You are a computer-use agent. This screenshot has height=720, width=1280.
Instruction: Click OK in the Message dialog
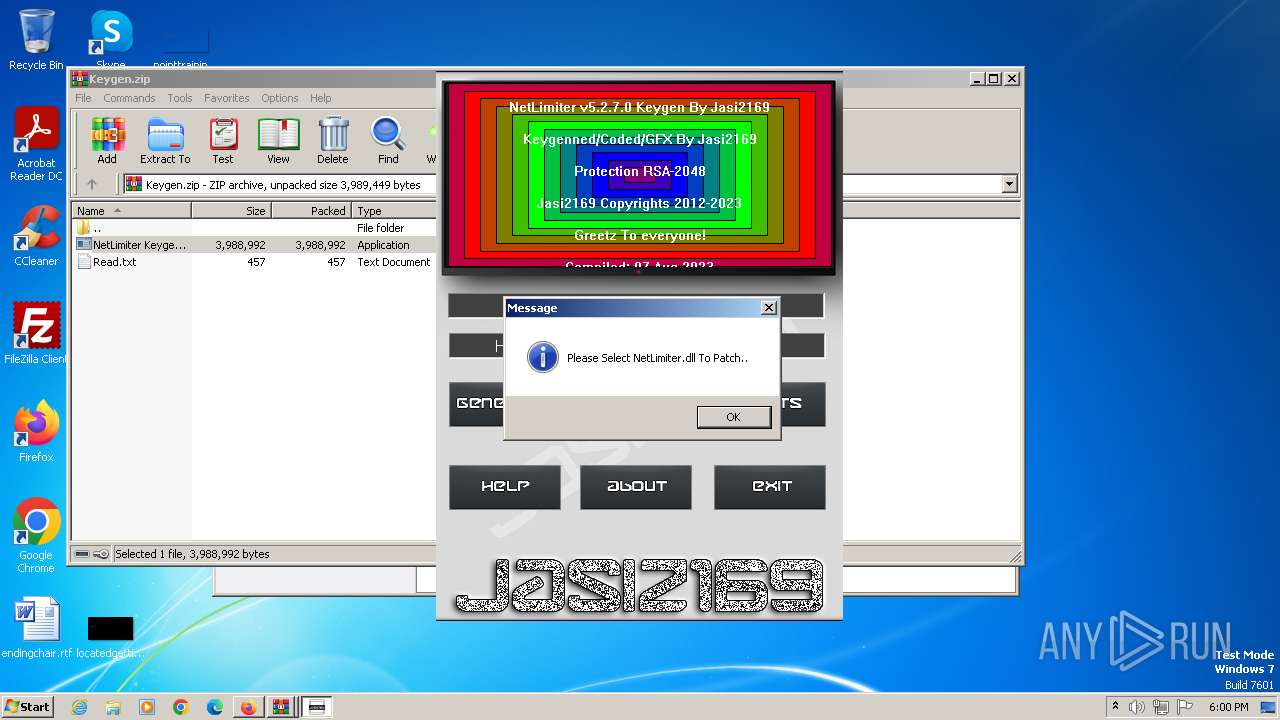pyautogui.click(x=733, y=417)
